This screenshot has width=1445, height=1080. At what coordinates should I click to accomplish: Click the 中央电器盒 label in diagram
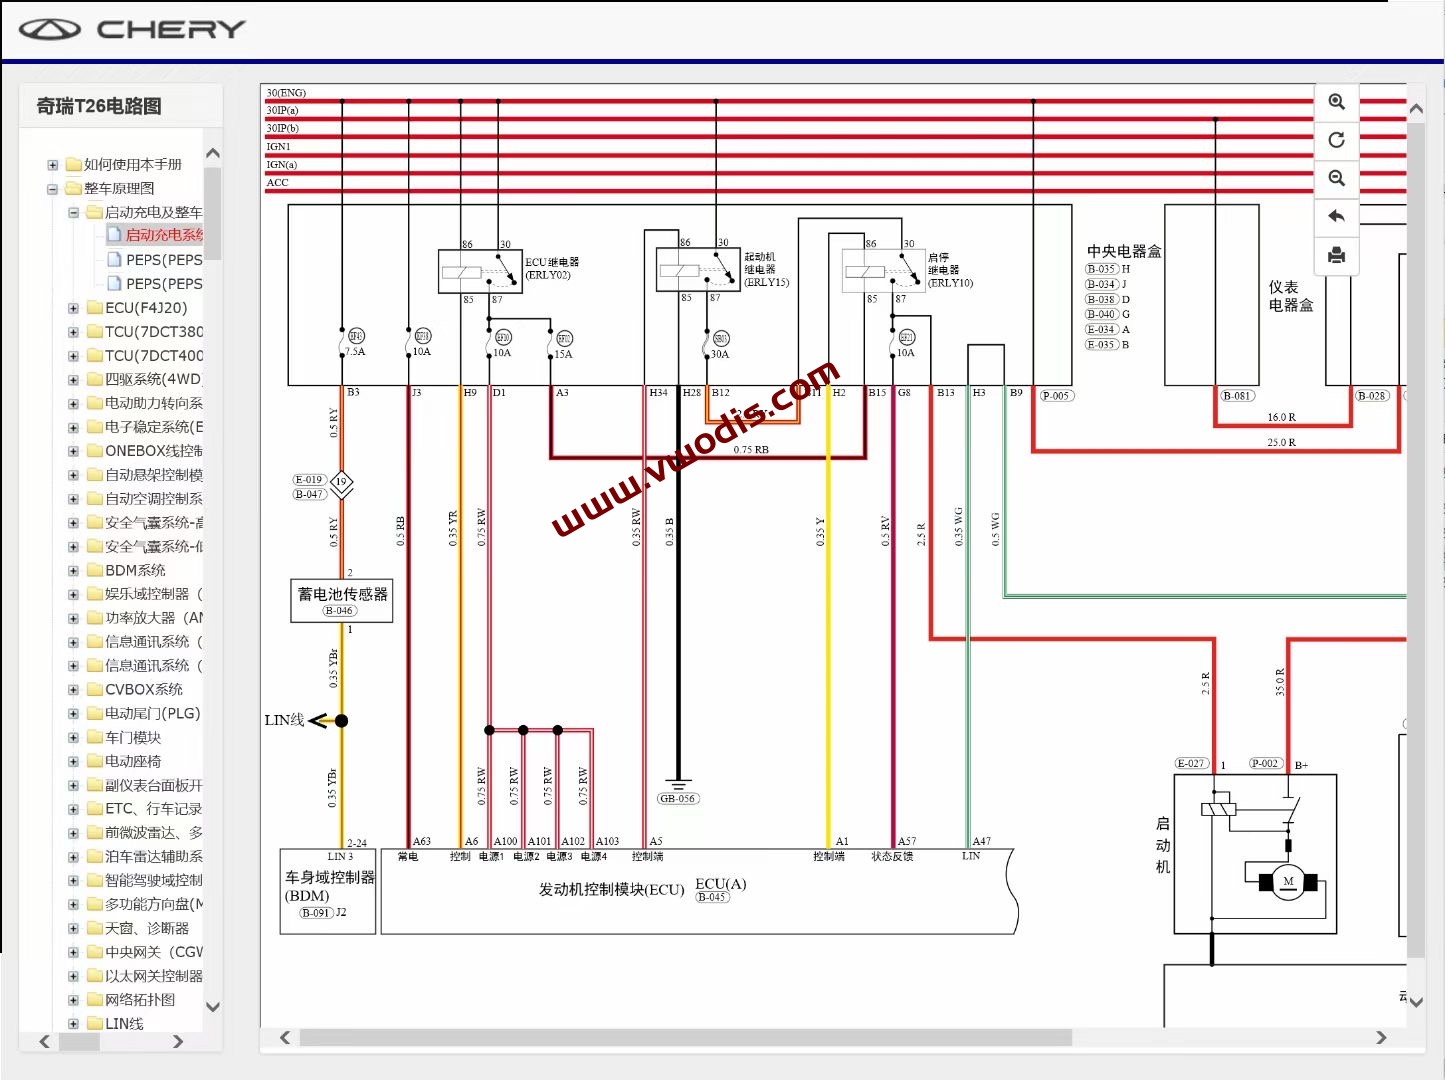[x=1124, y=251]
